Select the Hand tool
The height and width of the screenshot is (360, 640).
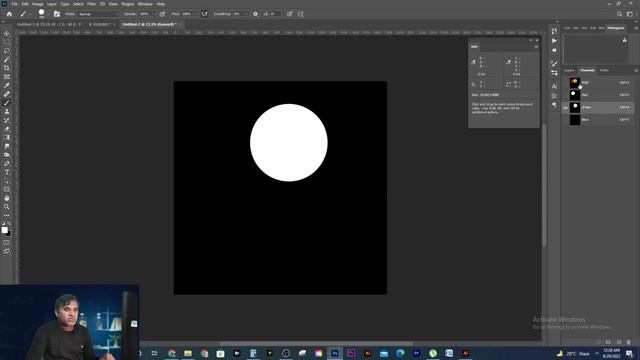click(7, 198)
